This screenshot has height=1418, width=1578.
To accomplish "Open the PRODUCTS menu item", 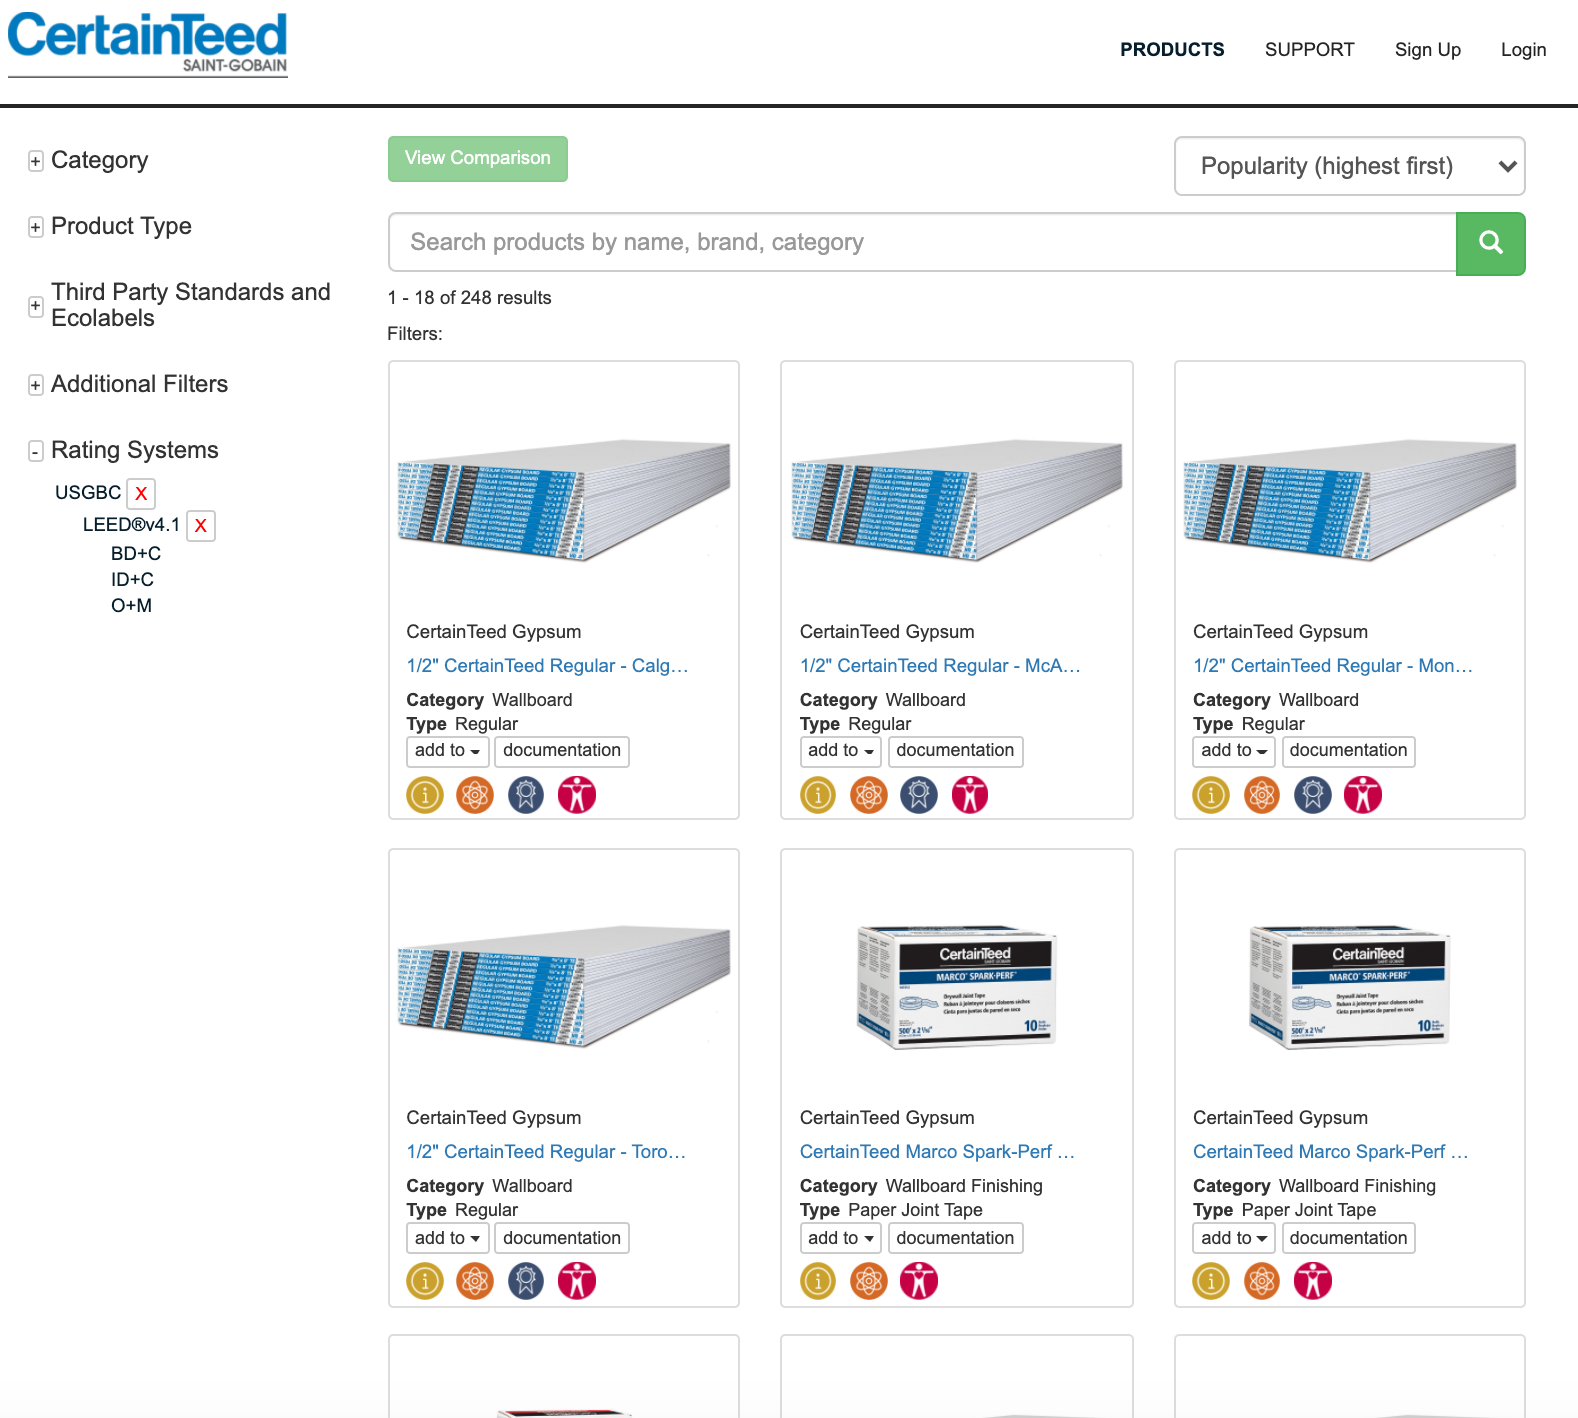I will point(1172,50).
